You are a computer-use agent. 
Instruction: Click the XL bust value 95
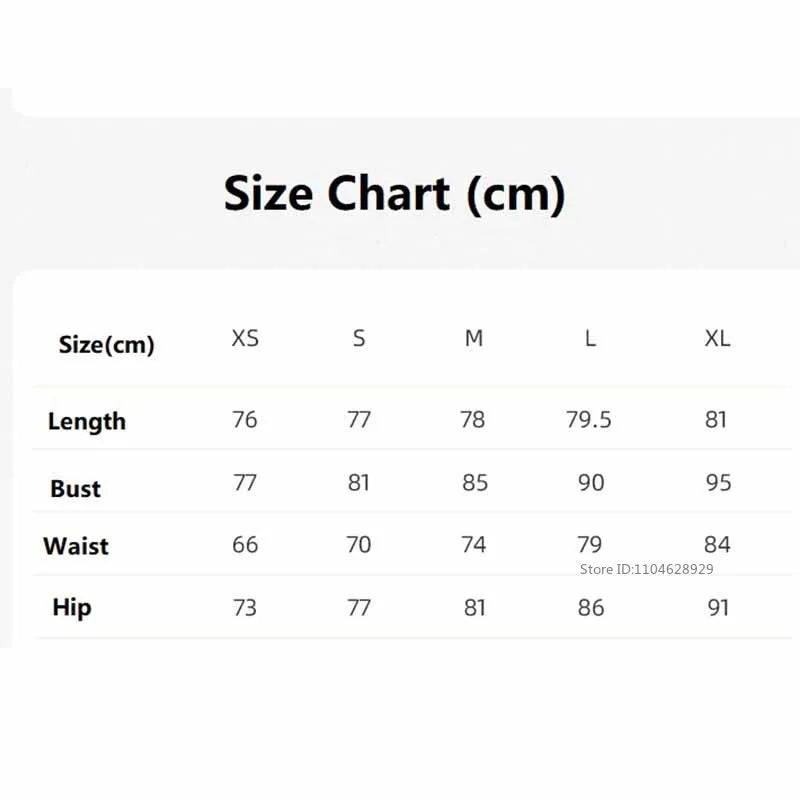coord(718,483)
